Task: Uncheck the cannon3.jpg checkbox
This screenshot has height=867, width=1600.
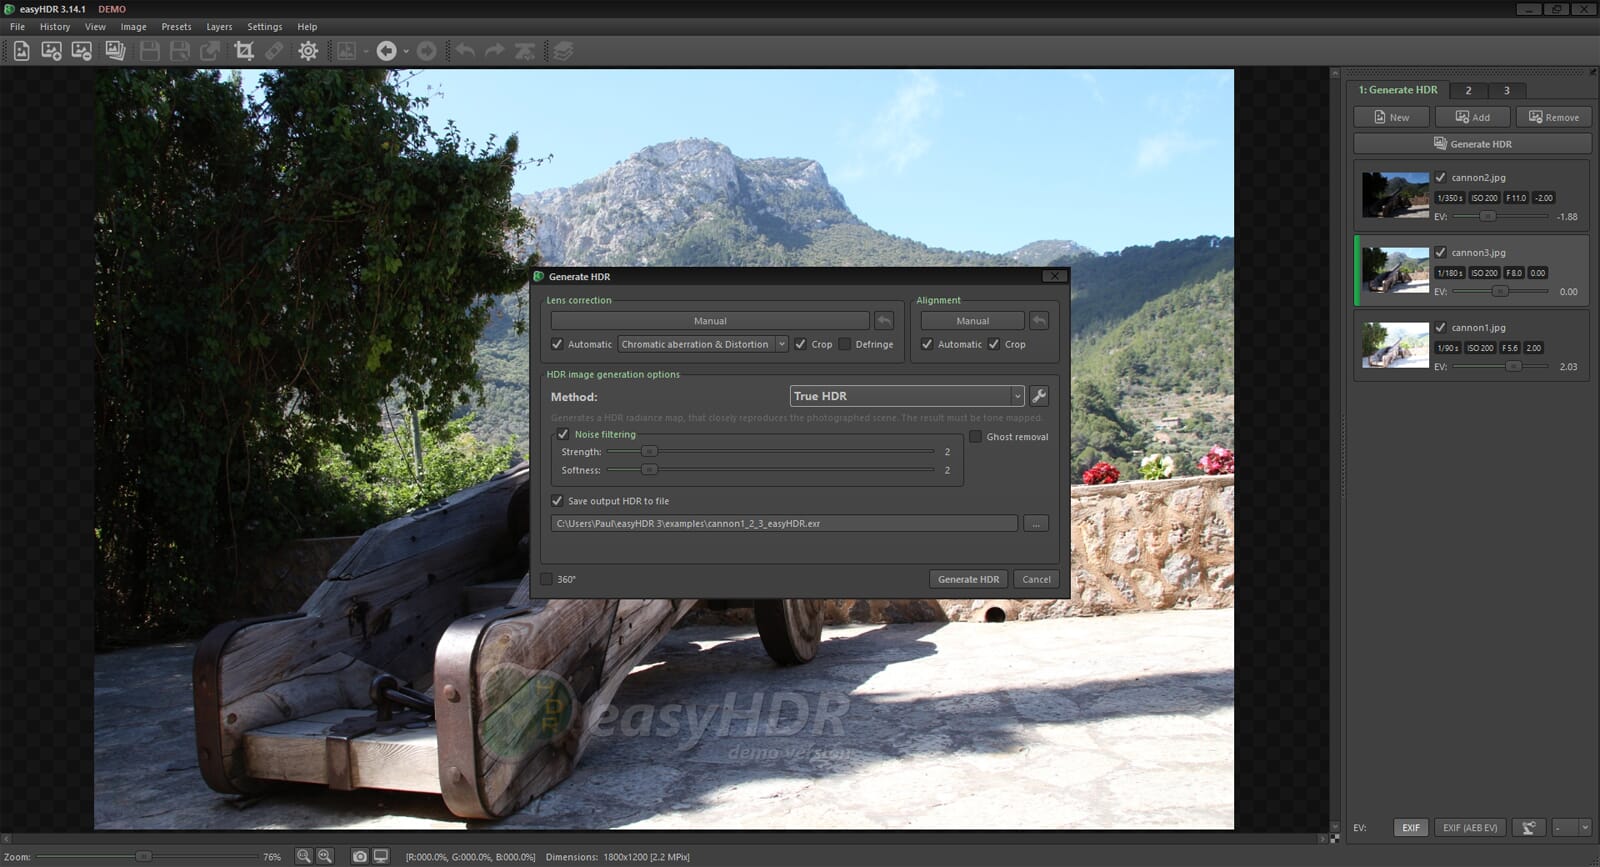Action: click(1440, 252)
